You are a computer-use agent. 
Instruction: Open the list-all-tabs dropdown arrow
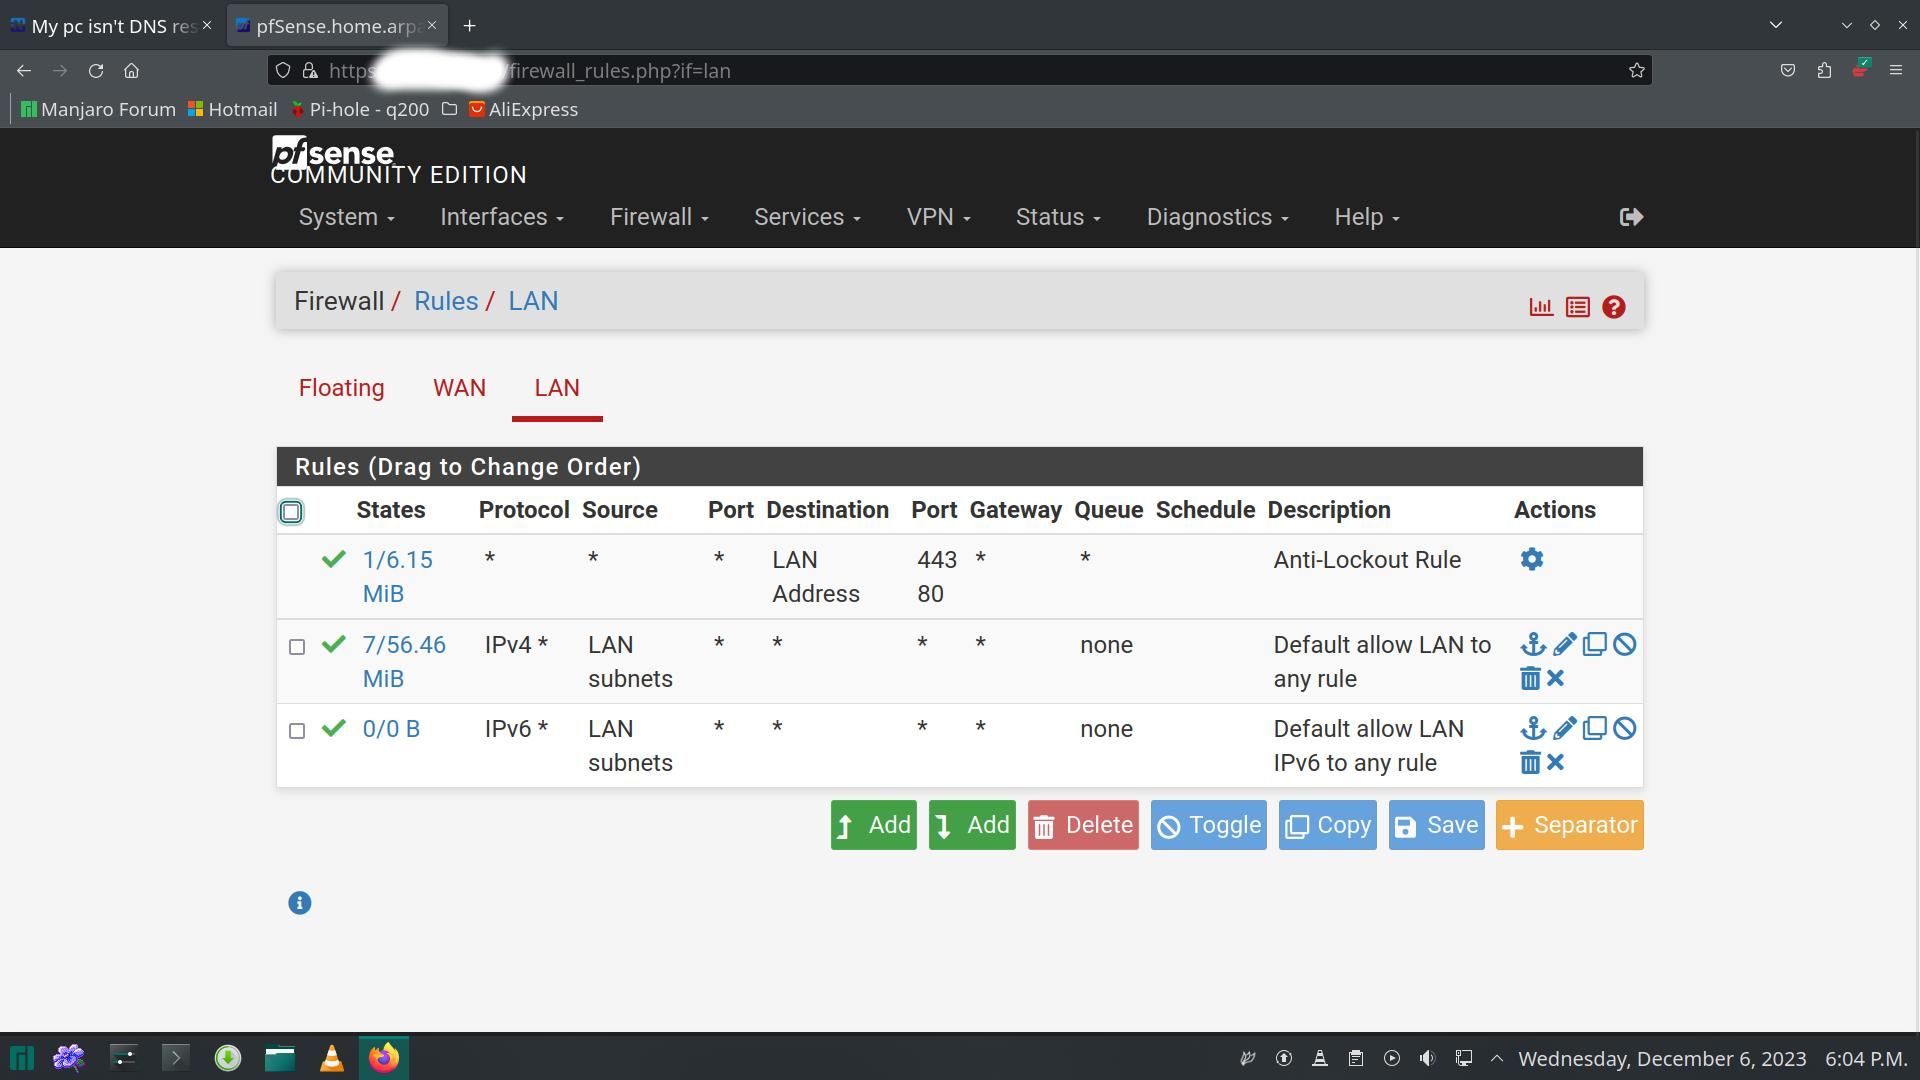pyautogui.click(x=1775, y=25)
